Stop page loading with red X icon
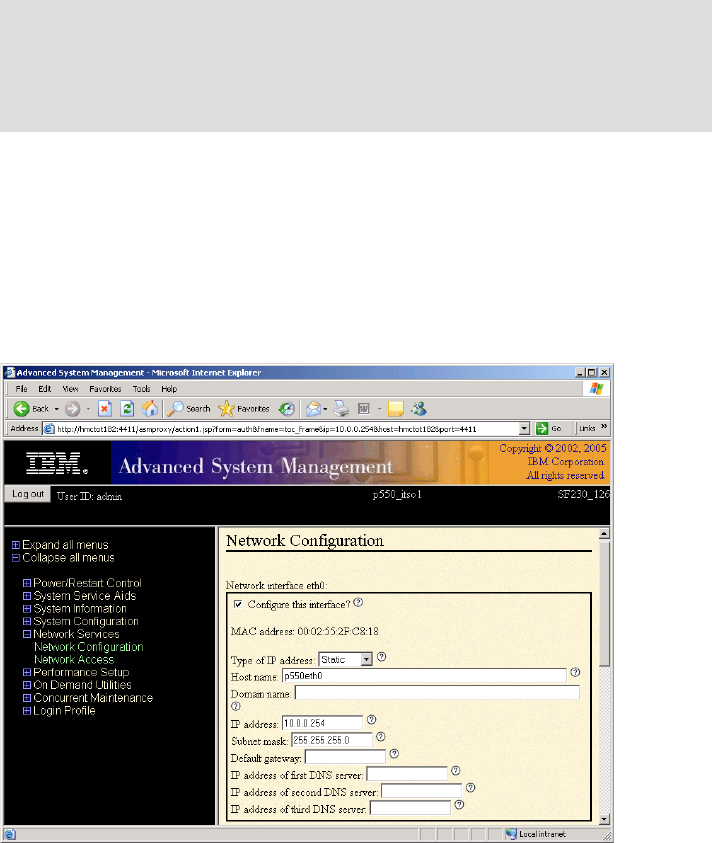The height and width of the screenshot is (843, 712). tap(105, 409)
